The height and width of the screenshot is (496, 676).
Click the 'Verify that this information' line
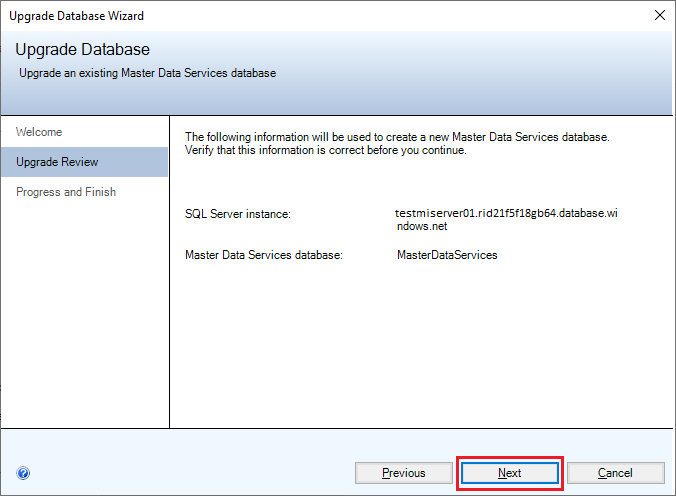pyautogui.click(x=326, y=150)
